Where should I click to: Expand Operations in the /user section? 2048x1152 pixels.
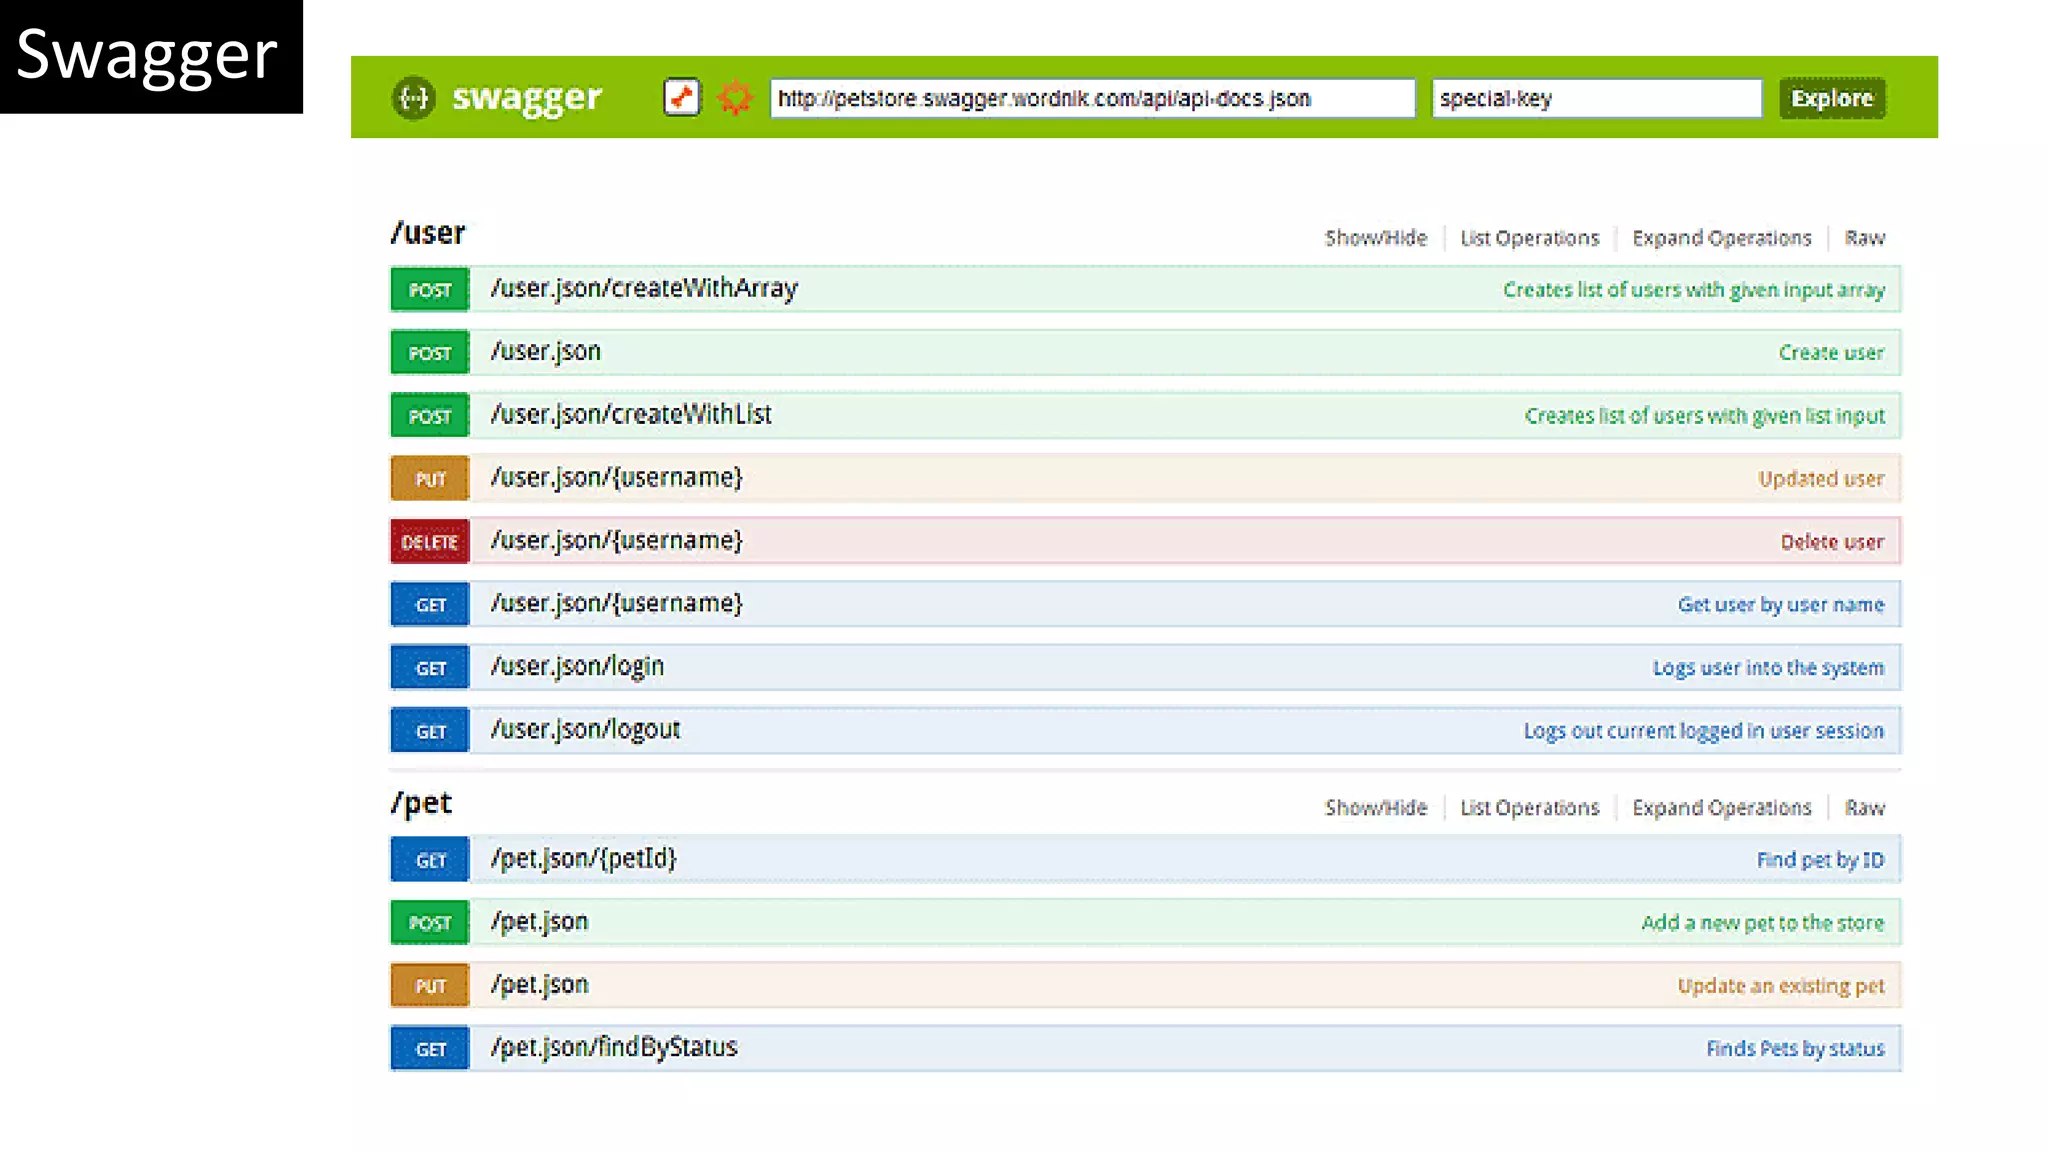(1721, 238)
